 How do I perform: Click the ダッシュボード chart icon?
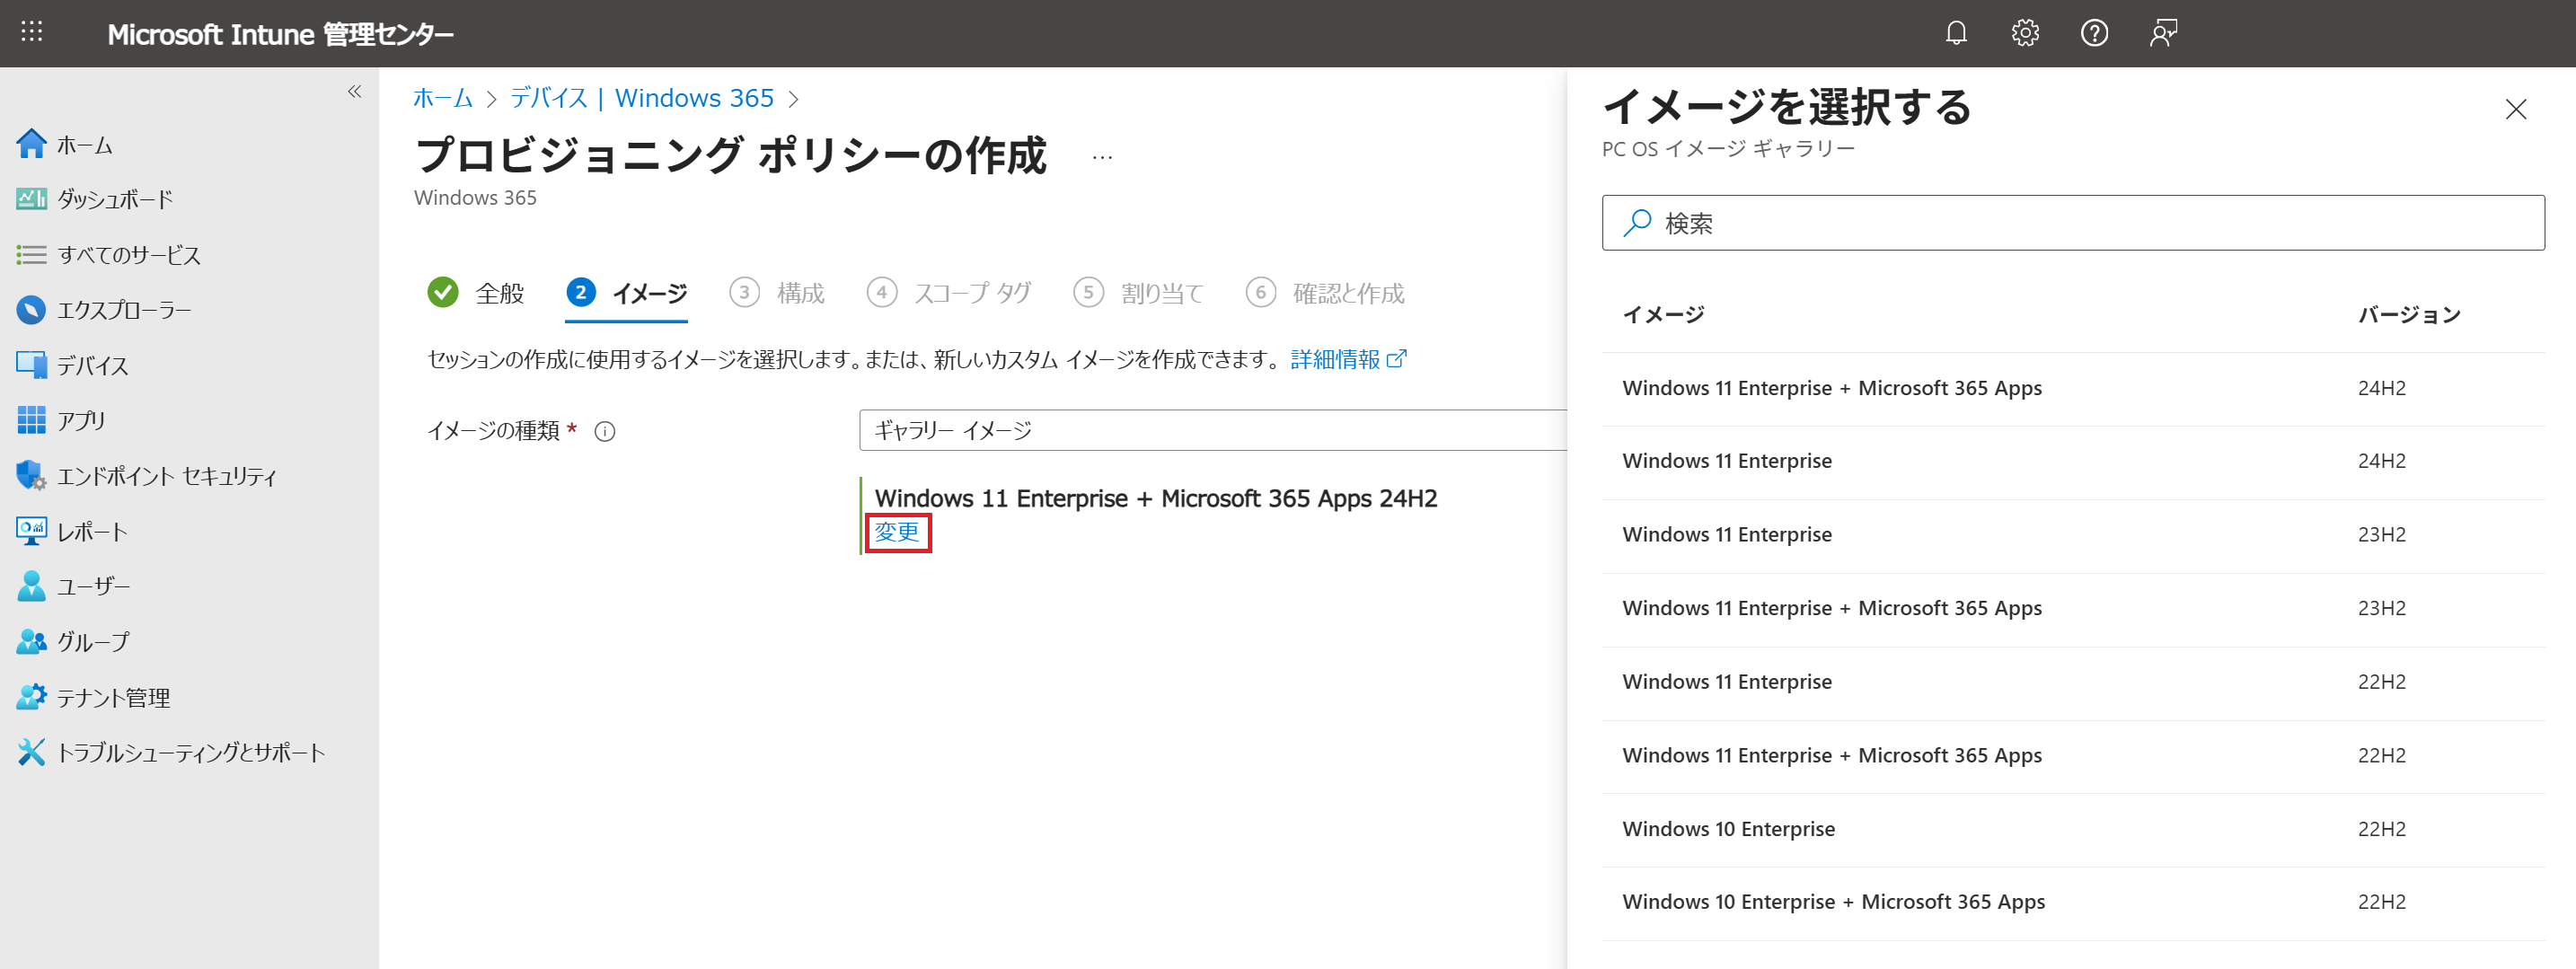[x=31, y=199]
